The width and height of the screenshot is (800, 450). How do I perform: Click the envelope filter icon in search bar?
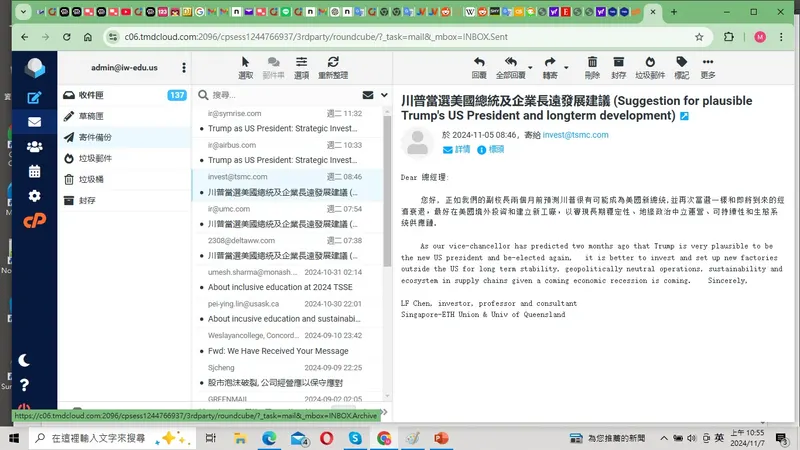tap(368, 95)
